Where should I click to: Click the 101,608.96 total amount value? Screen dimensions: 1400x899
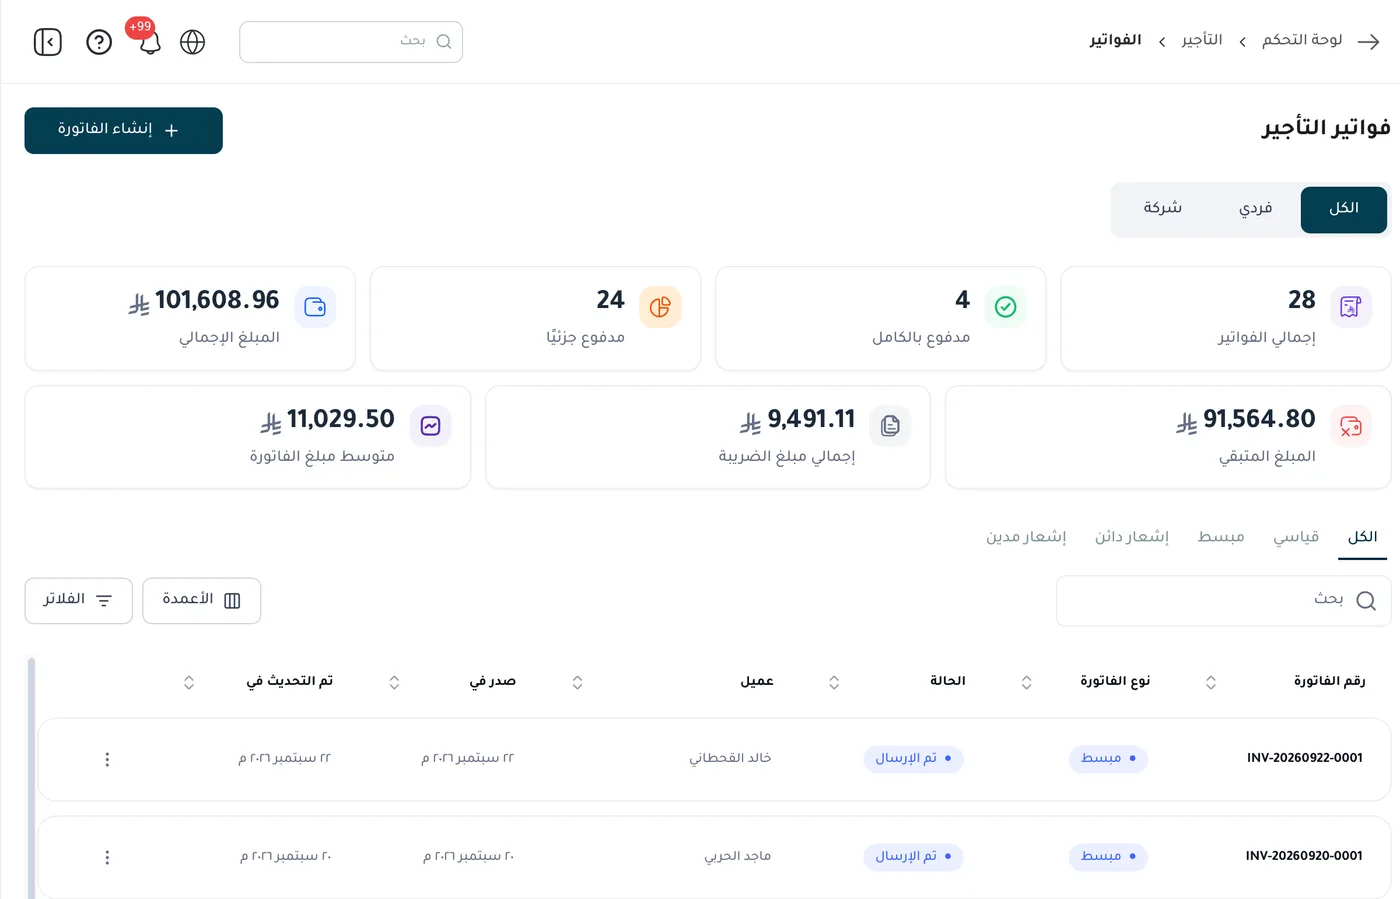tap(217, 300)
